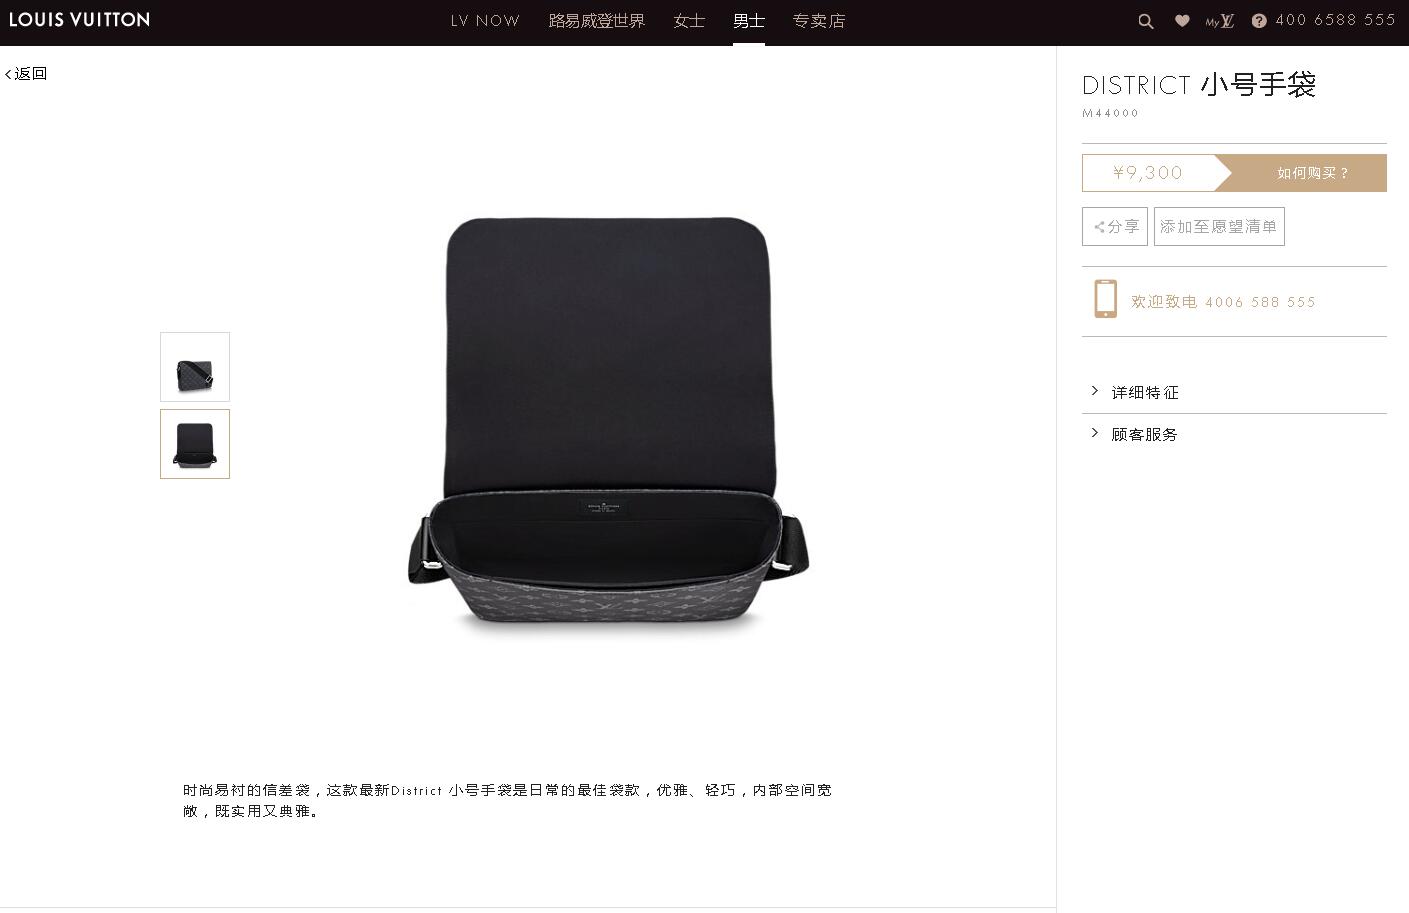Select first bag thumbnail front view
Viewport: 1409px width, 913px height.
tap(195, 367)
